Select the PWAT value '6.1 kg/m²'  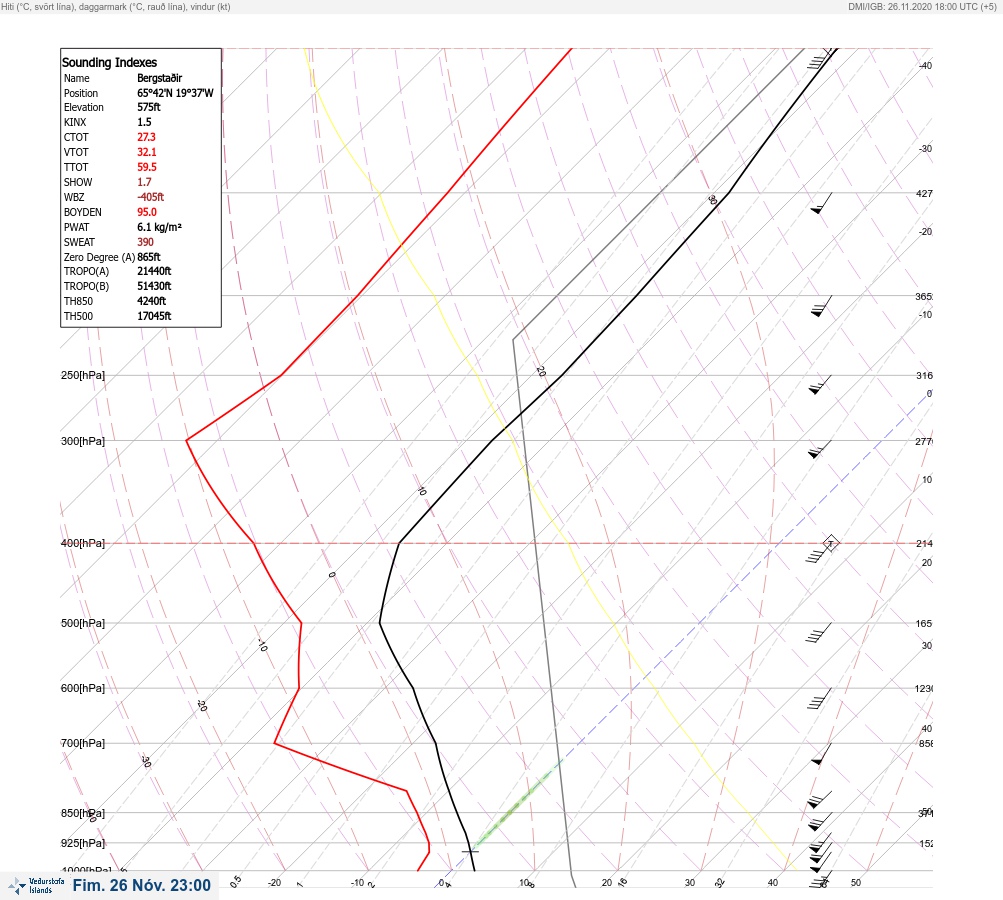tap(159, 227)
